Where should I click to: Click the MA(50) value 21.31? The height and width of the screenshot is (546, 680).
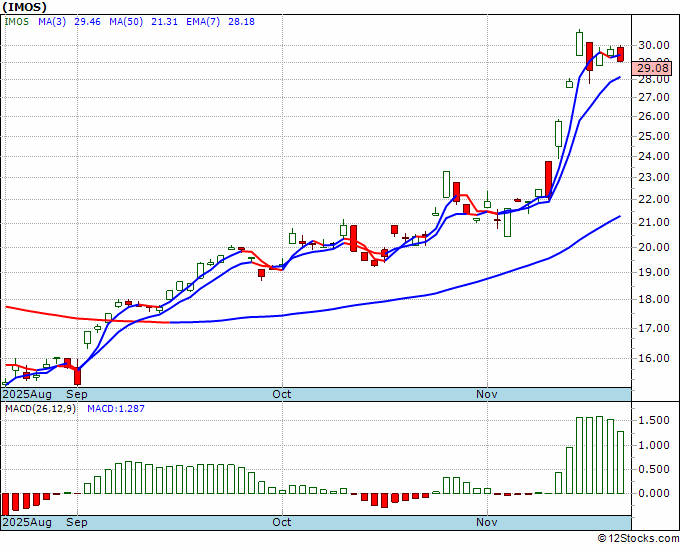click(164, 22)
